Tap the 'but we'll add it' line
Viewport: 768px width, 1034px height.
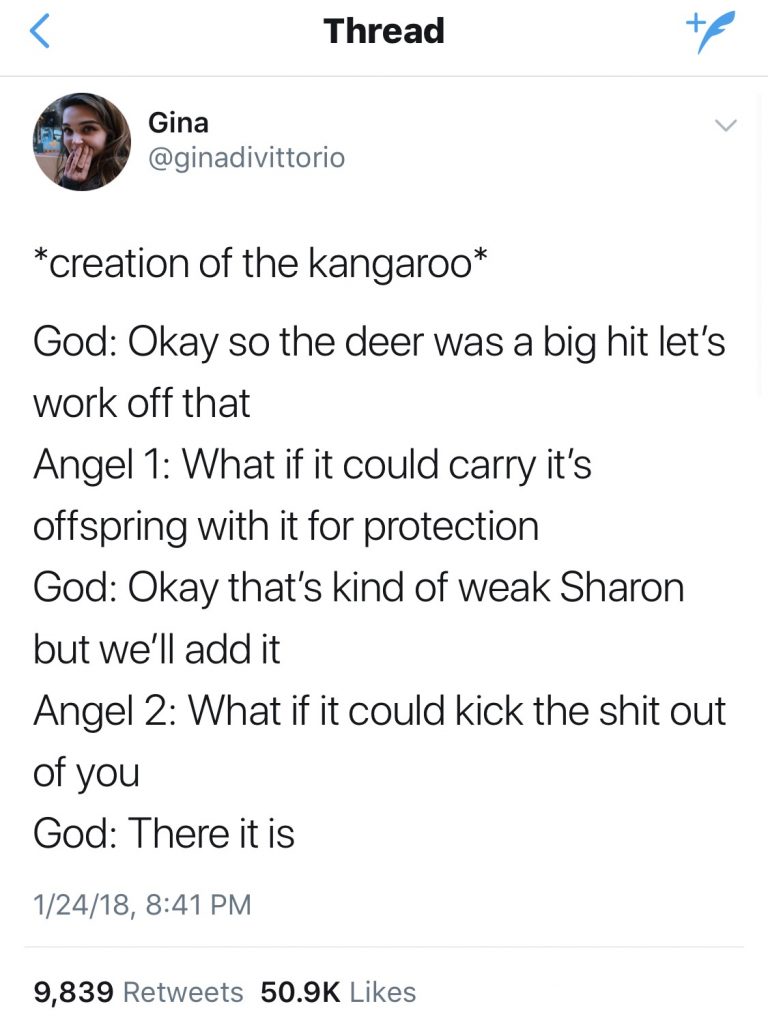pos(157,650)
